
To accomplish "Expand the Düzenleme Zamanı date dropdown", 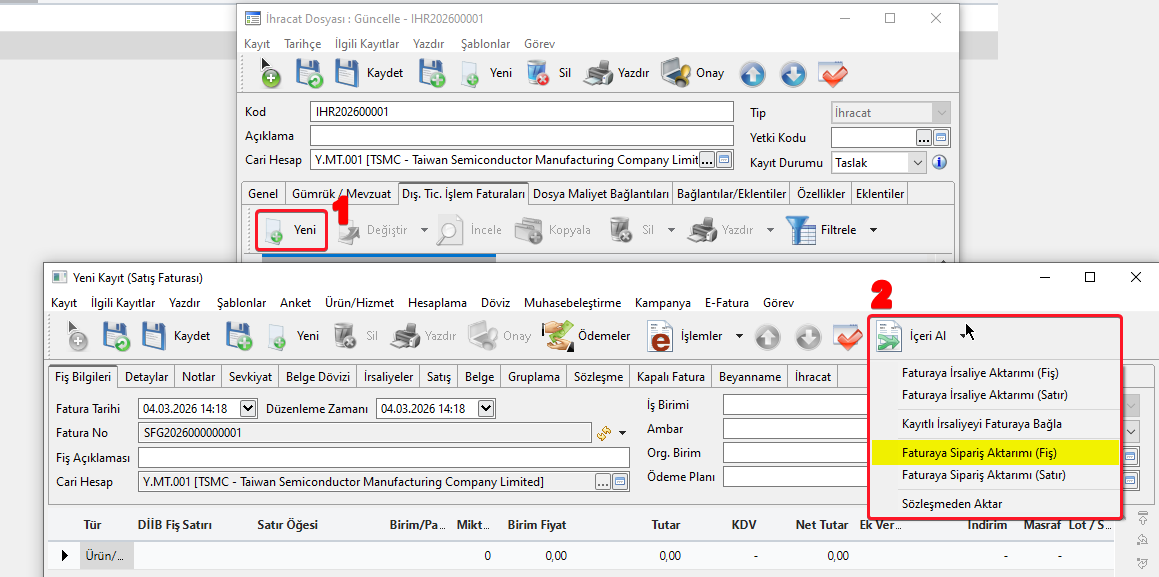I will point(486,408).
